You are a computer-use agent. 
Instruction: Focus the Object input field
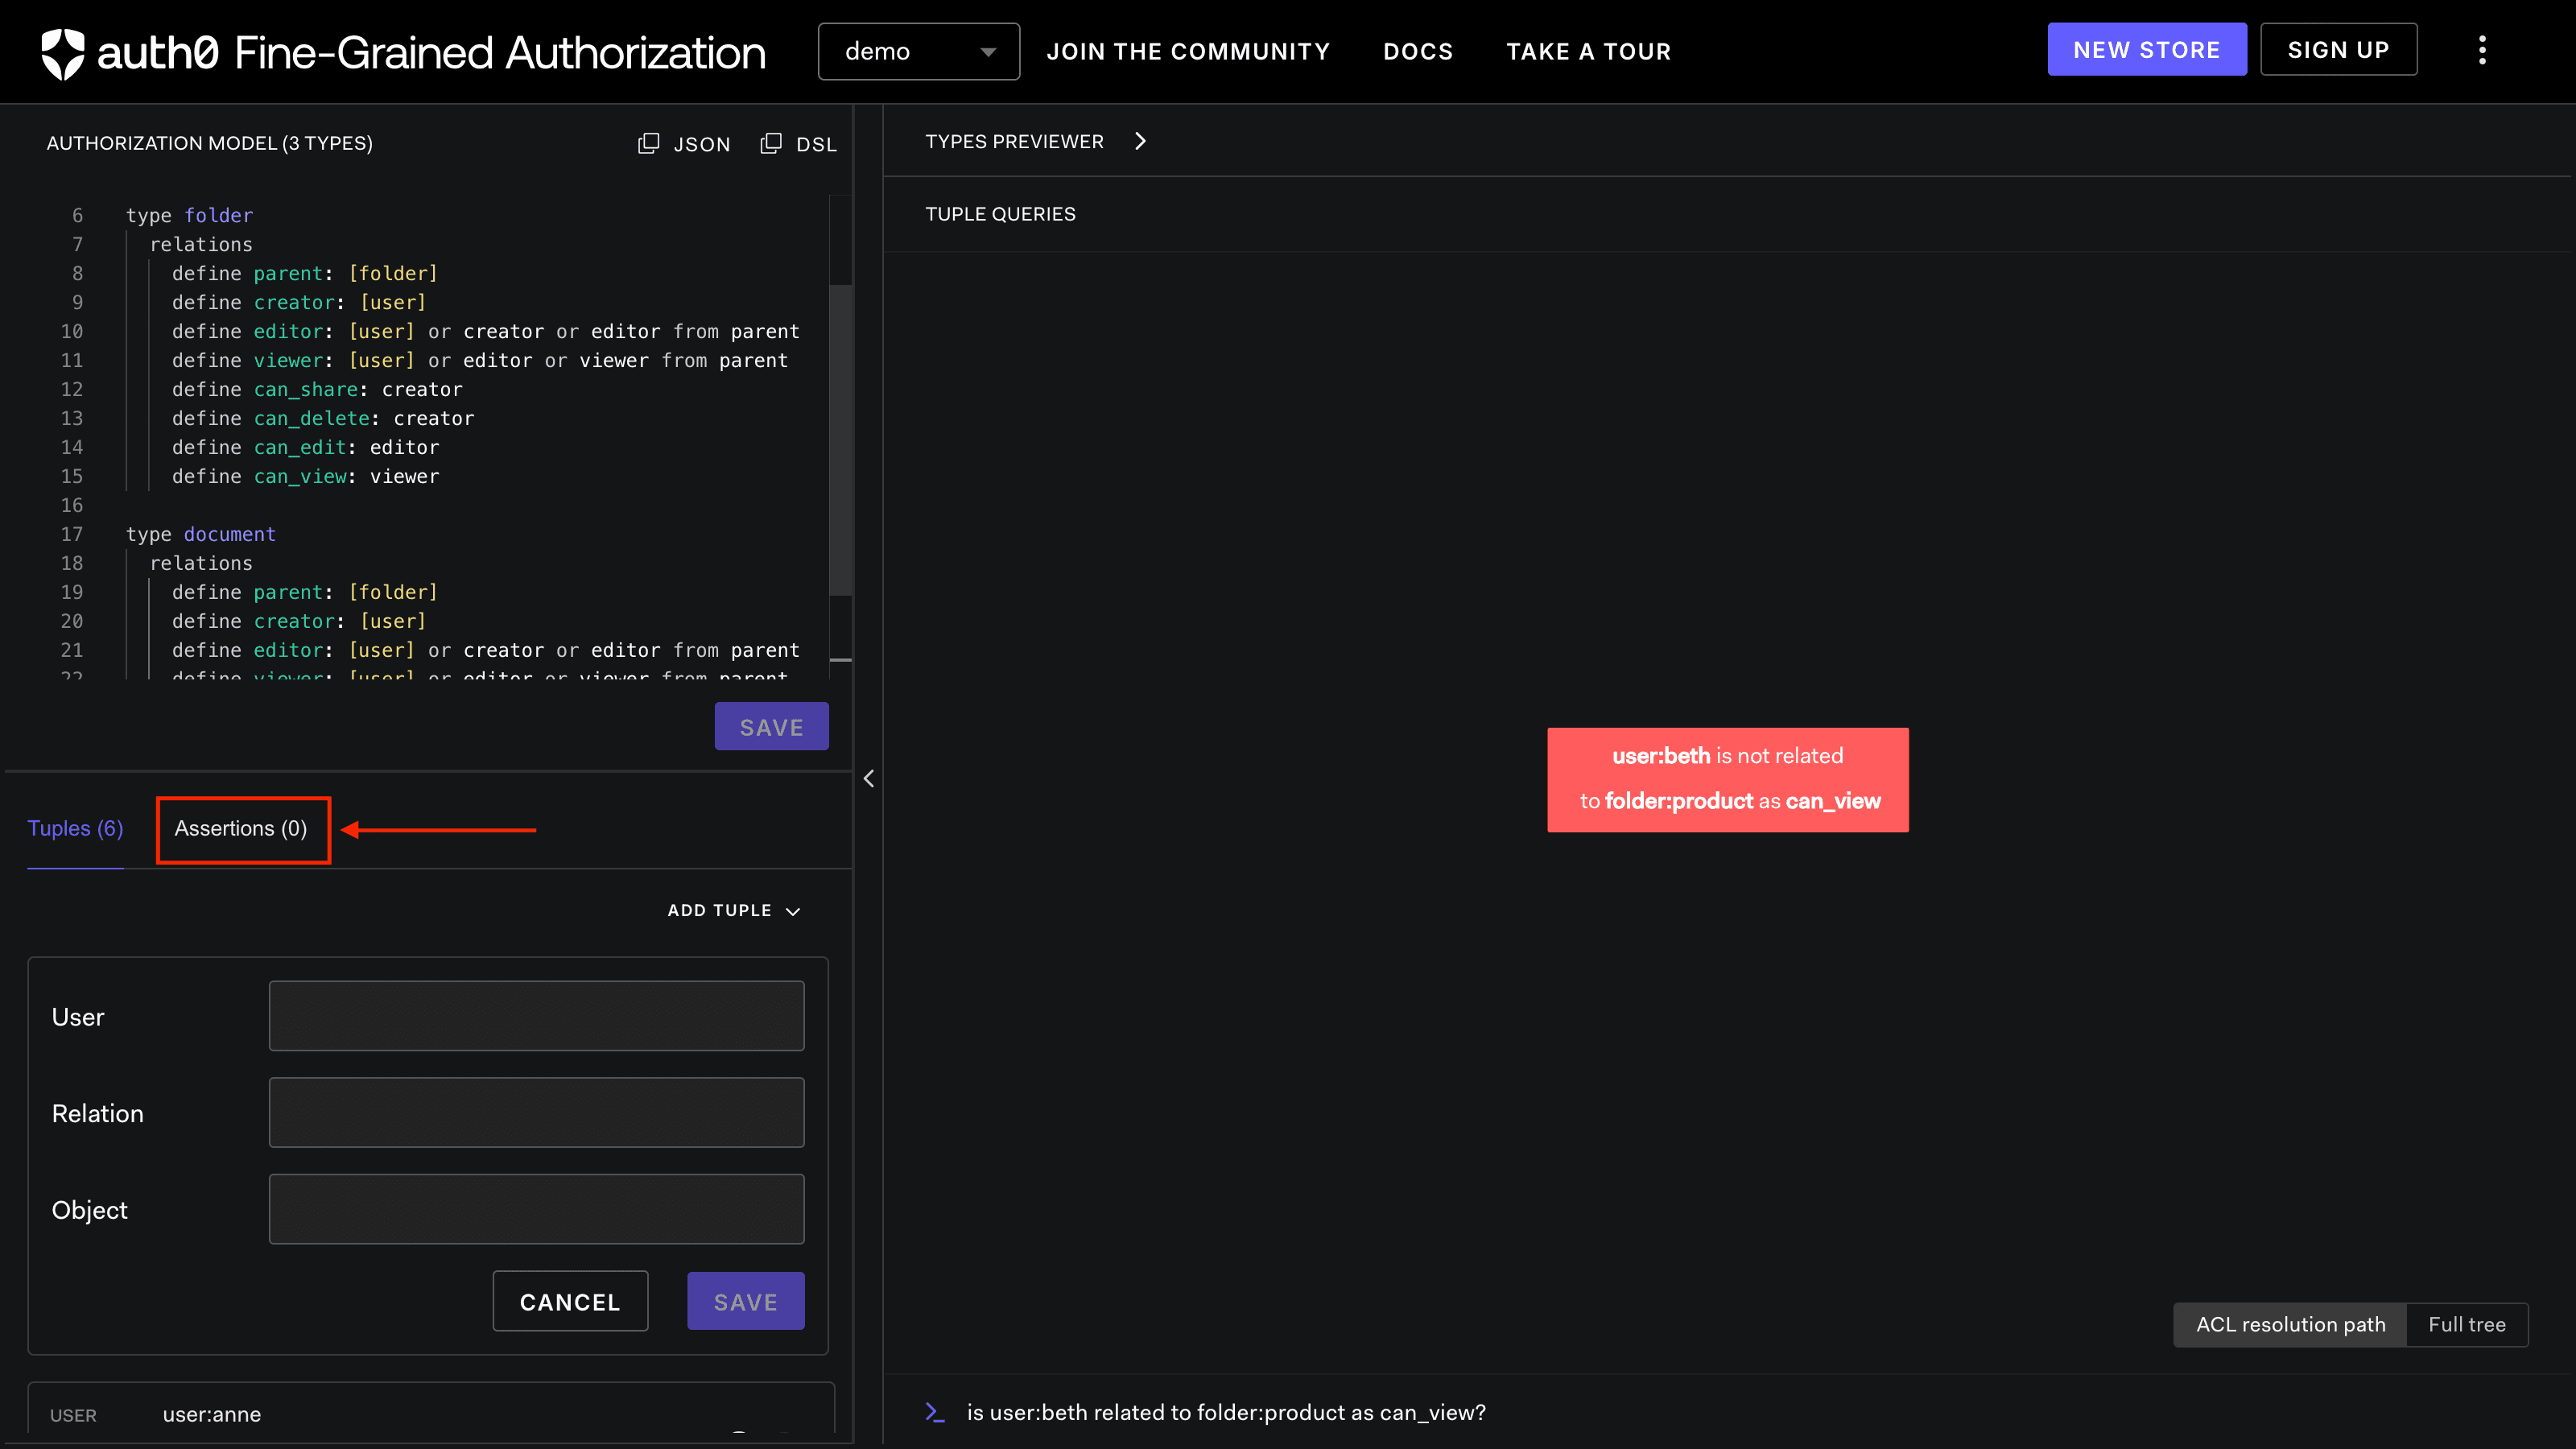pyautogui.click(x=536, y=1209)
